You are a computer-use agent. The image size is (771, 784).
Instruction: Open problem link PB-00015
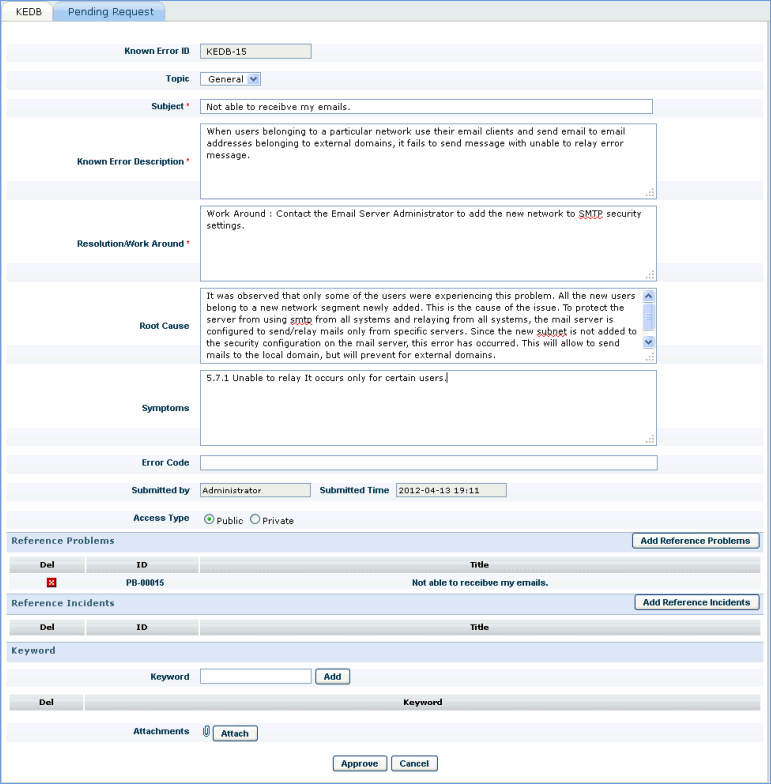pos(145,582)
